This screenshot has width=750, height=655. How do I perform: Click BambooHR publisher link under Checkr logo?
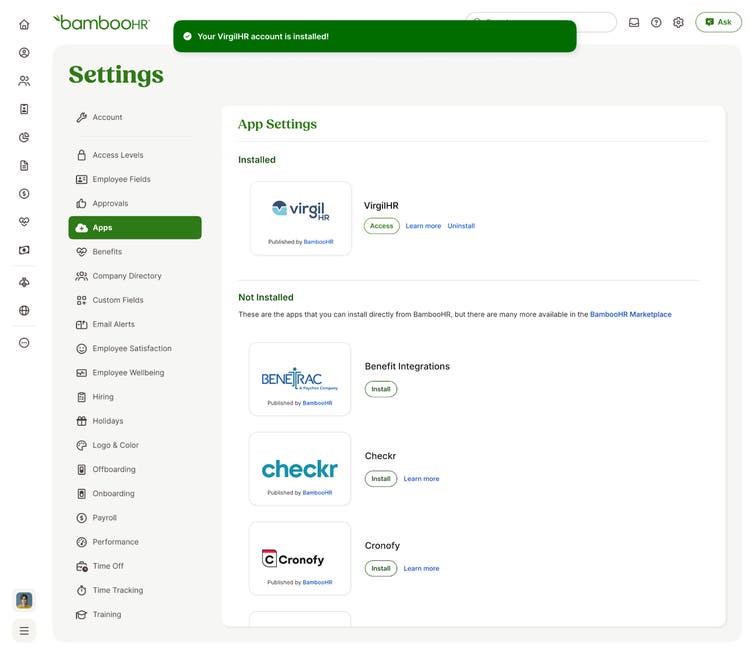(318, 492)
